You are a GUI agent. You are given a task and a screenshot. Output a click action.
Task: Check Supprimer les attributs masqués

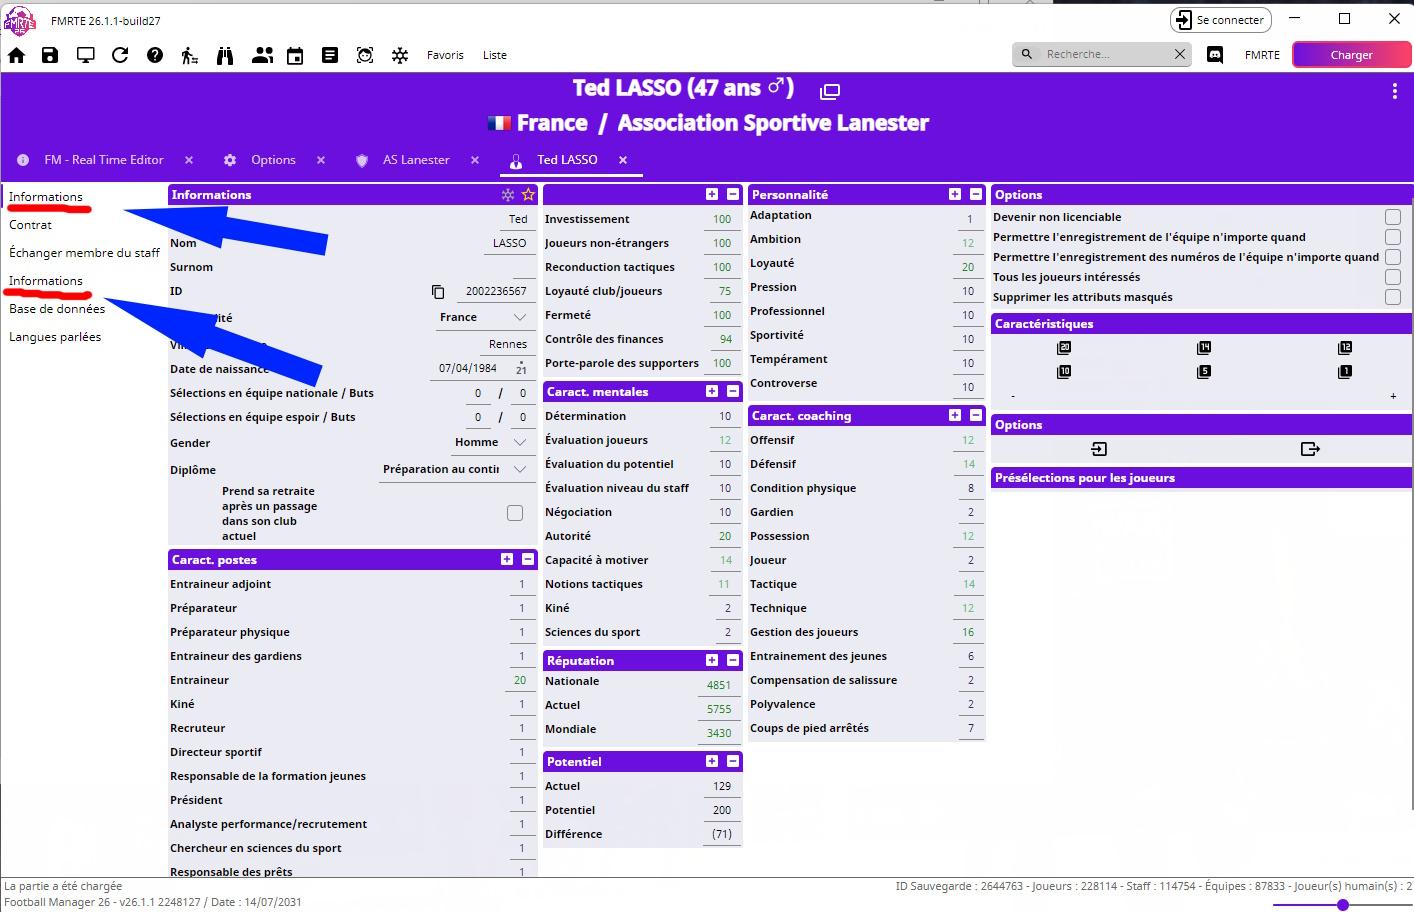click(x=1392, y=297)
